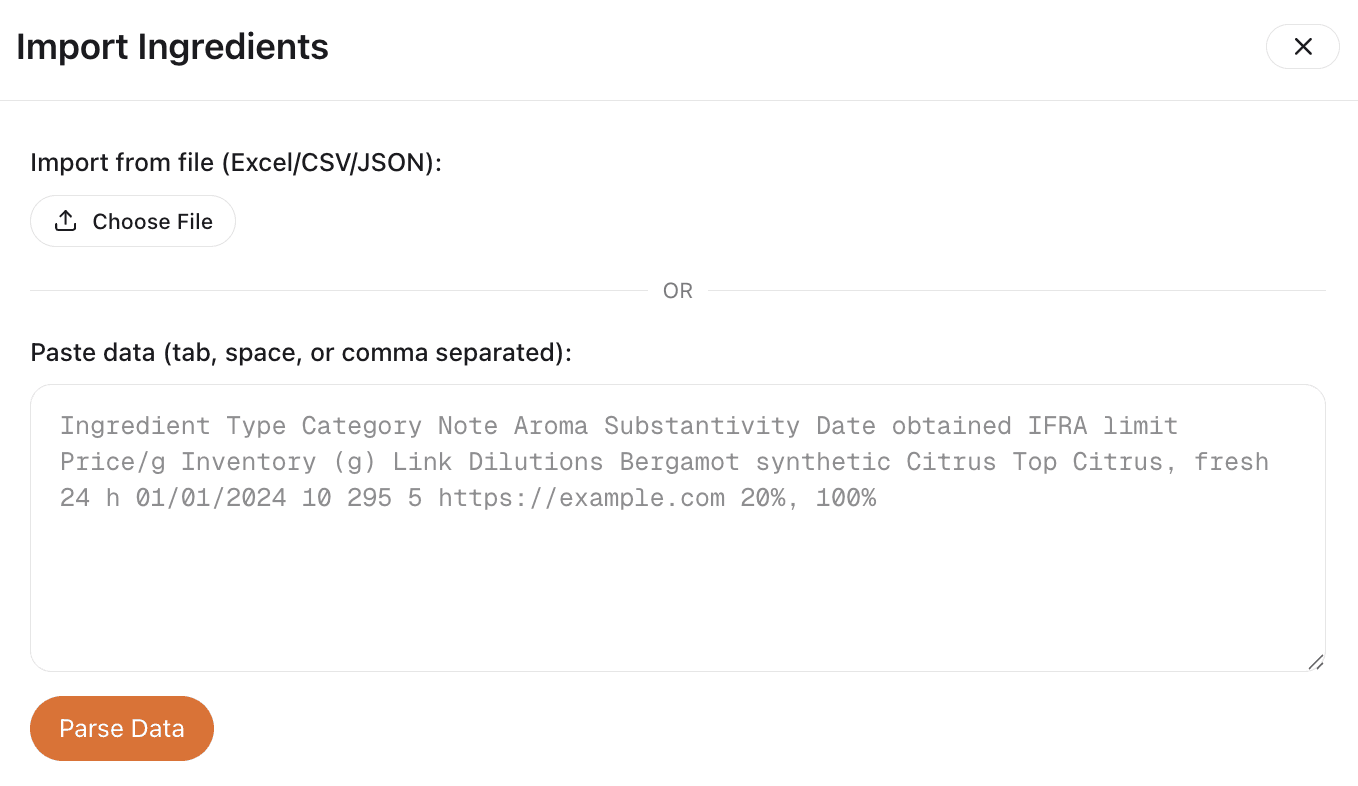Click the upload arrow icon

pyautogui.click(x=66, y=221)
